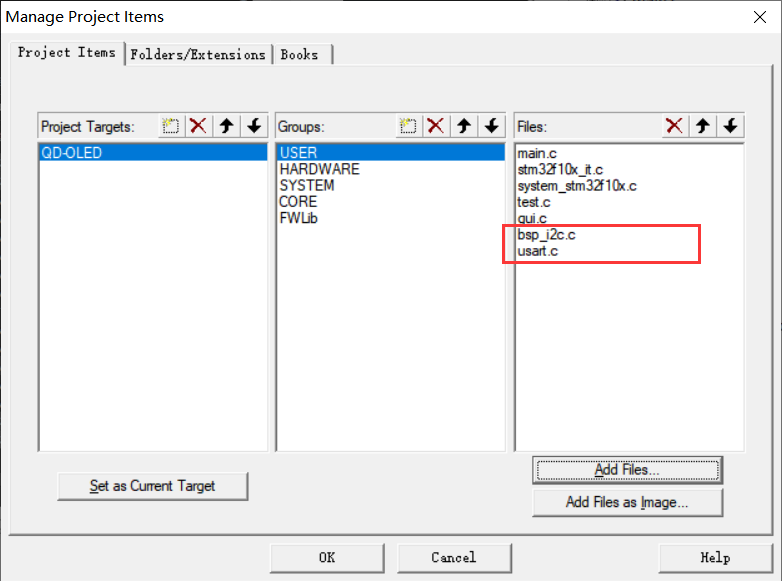Click Add Files as Image...
This screenshot has height=581, width=782.
tap(627, 502)
